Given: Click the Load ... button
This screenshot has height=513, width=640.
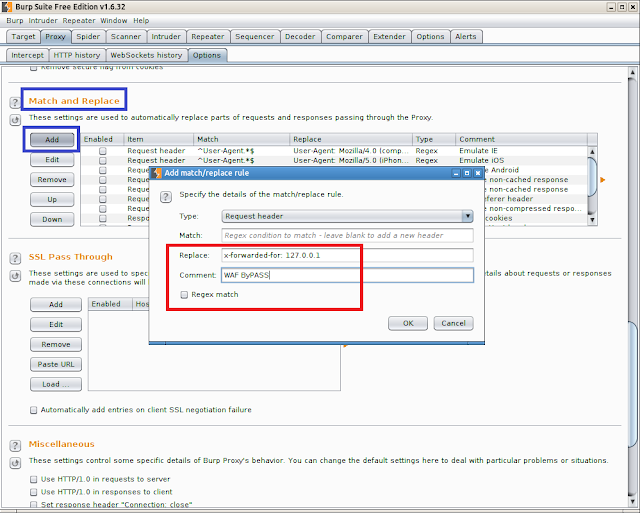Looking at the screenshot, I should pos(56,384).
